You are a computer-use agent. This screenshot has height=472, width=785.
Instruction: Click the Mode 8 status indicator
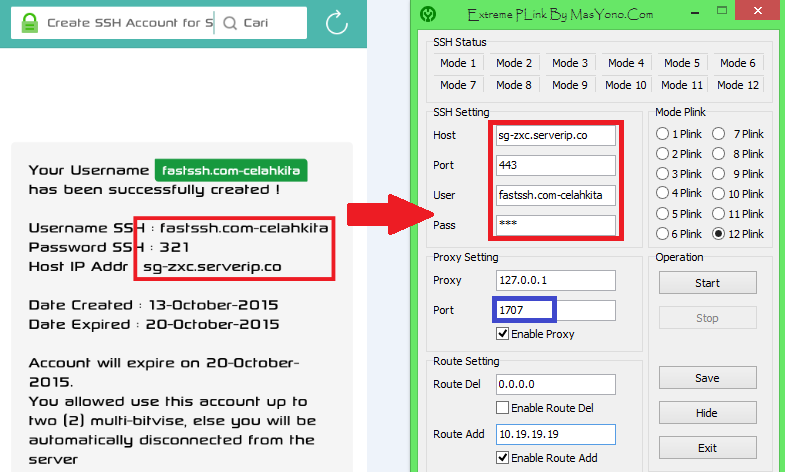(x=514, y=85)
